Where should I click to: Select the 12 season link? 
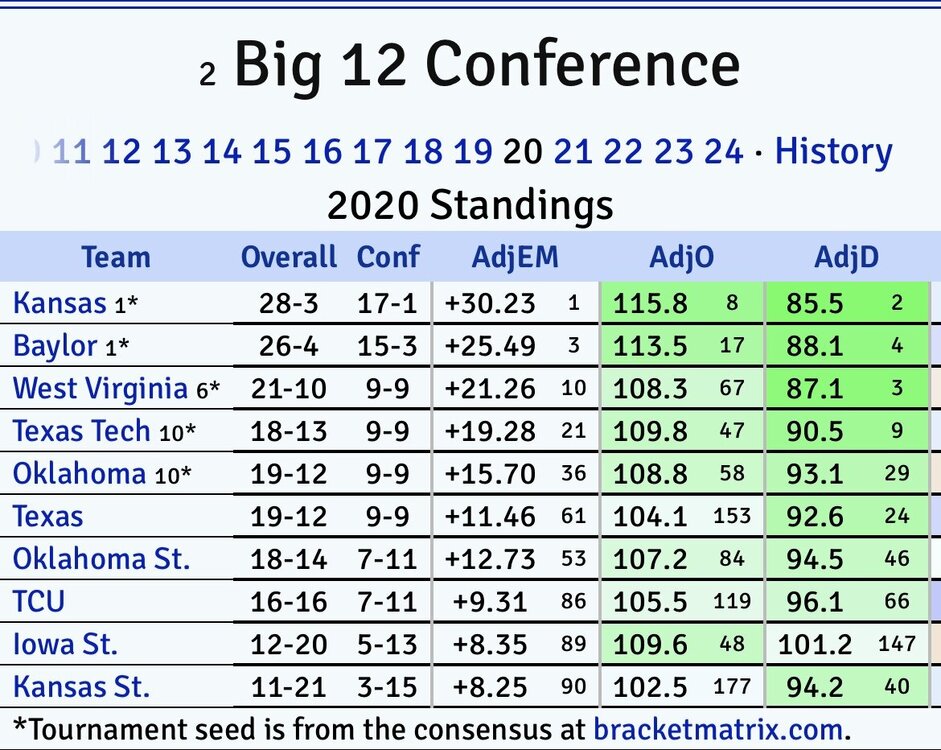[122, 152]
